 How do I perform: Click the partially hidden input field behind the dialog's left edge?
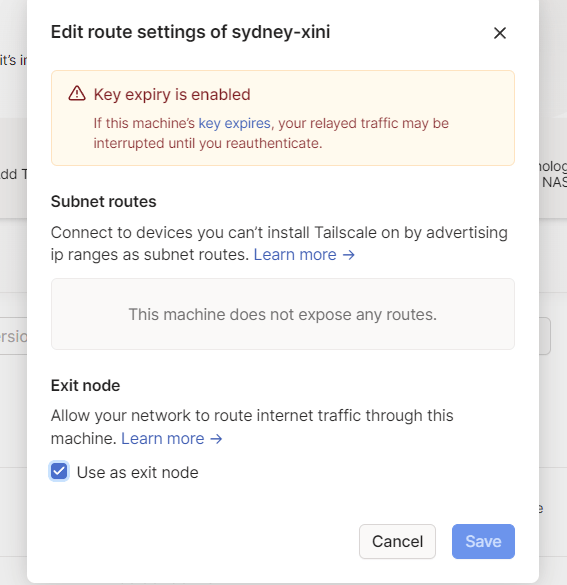[13, 336]
